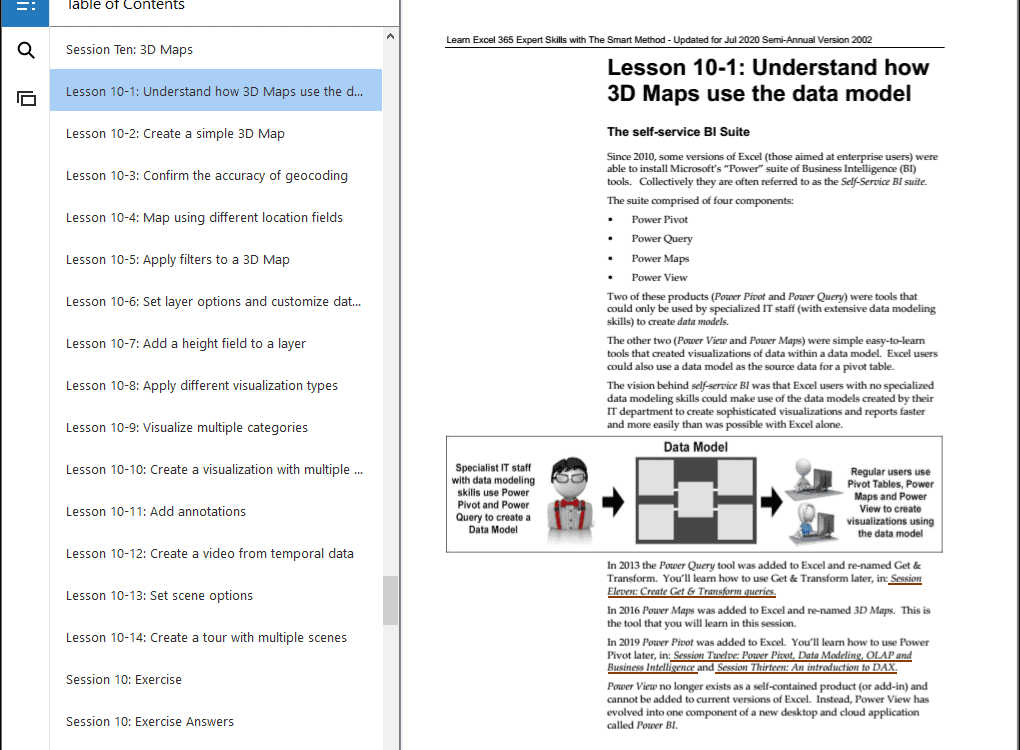
Task: Click the bullet text Power Pivot
Action: pyautogui.click(x=660, y=220)
